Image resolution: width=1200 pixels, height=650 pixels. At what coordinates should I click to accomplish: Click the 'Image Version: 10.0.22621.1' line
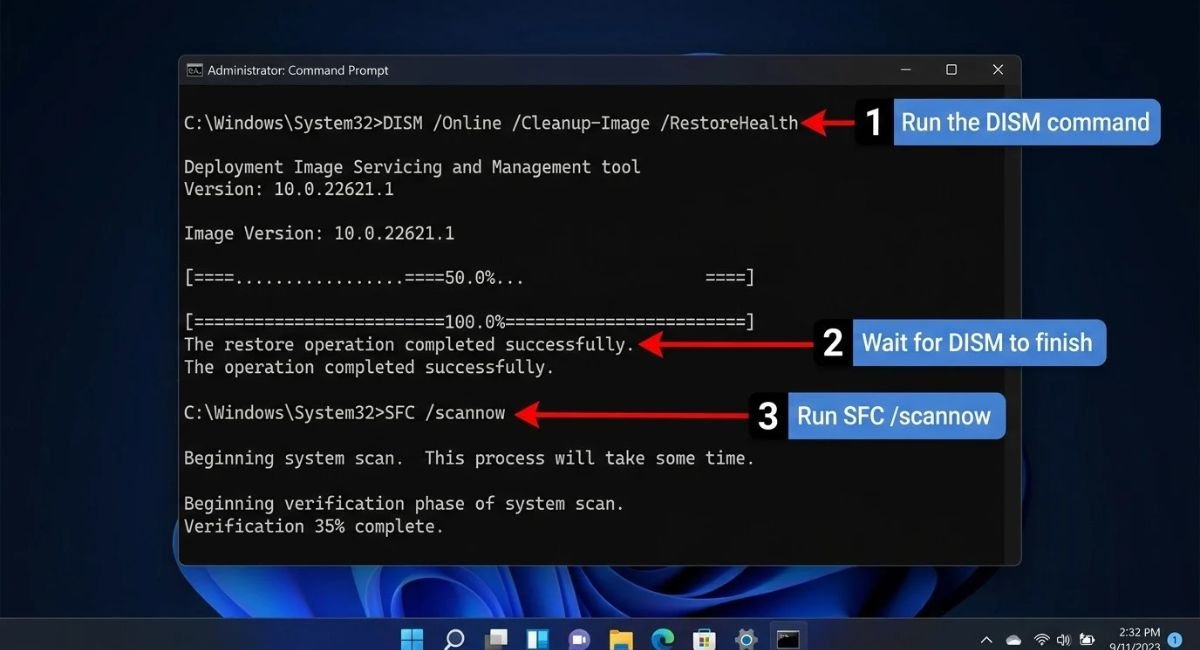(319, 233)
